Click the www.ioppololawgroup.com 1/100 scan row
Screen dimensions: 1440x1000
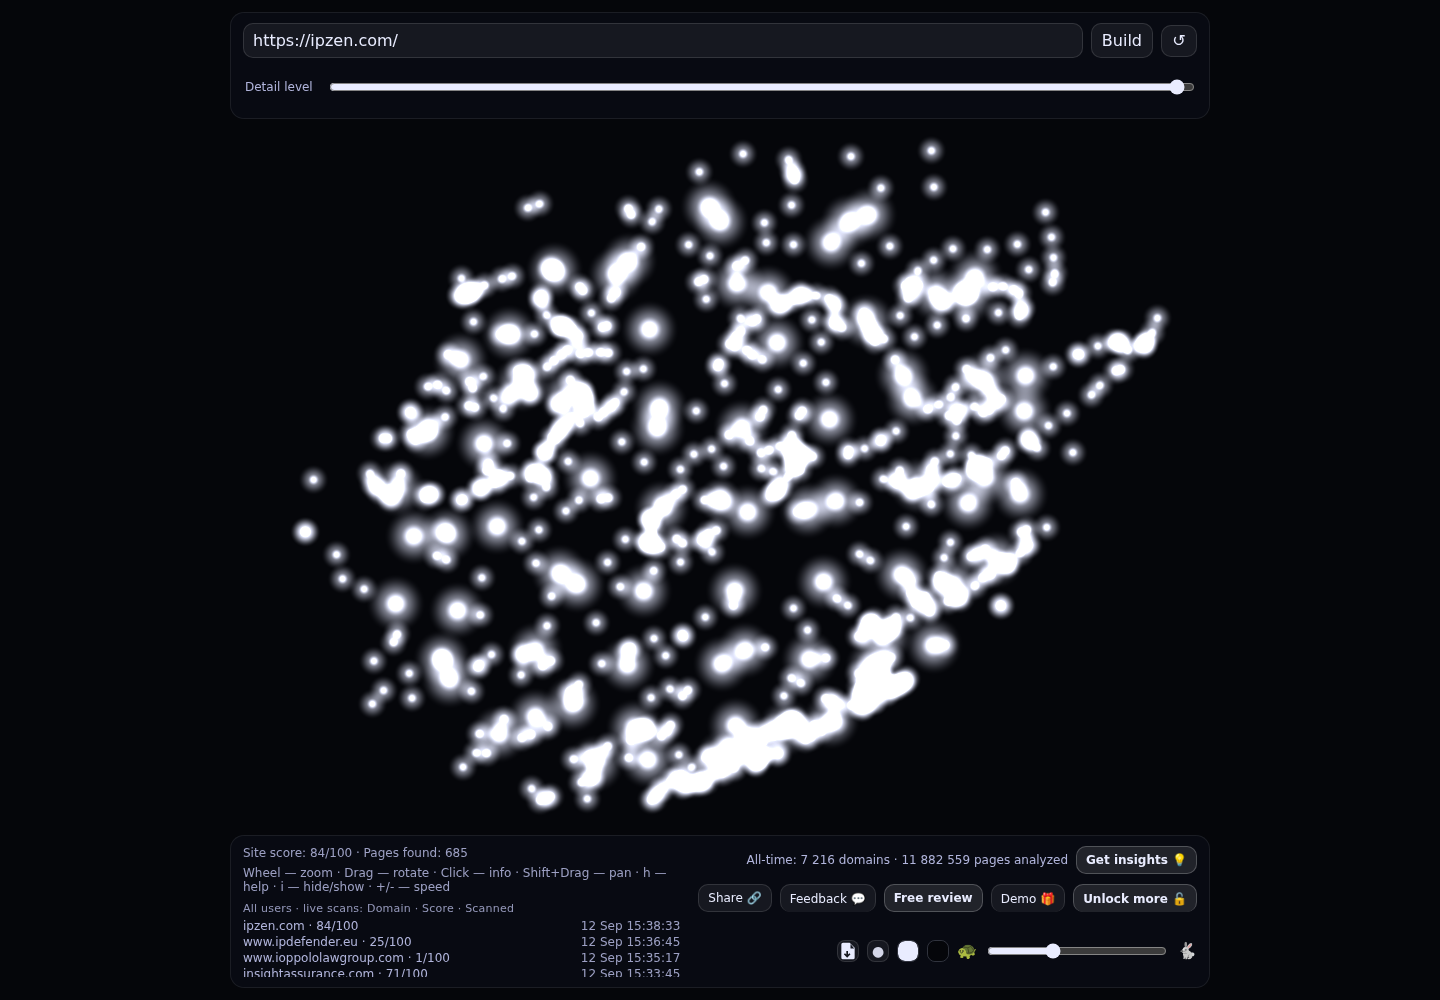click(x=461, y=958)
